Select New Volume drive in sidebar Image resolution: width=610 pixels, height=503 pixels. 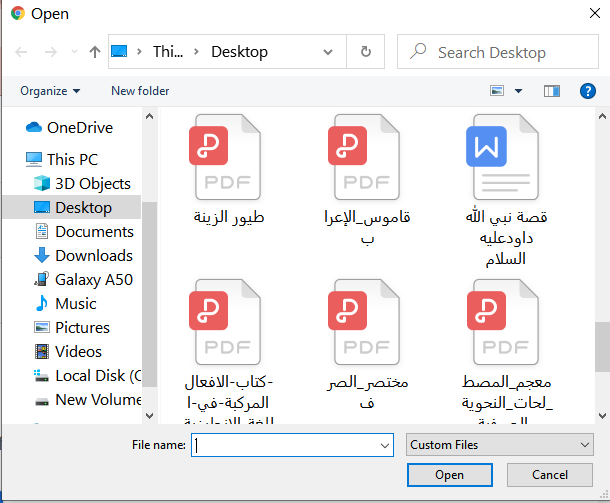tap(98, 400)
